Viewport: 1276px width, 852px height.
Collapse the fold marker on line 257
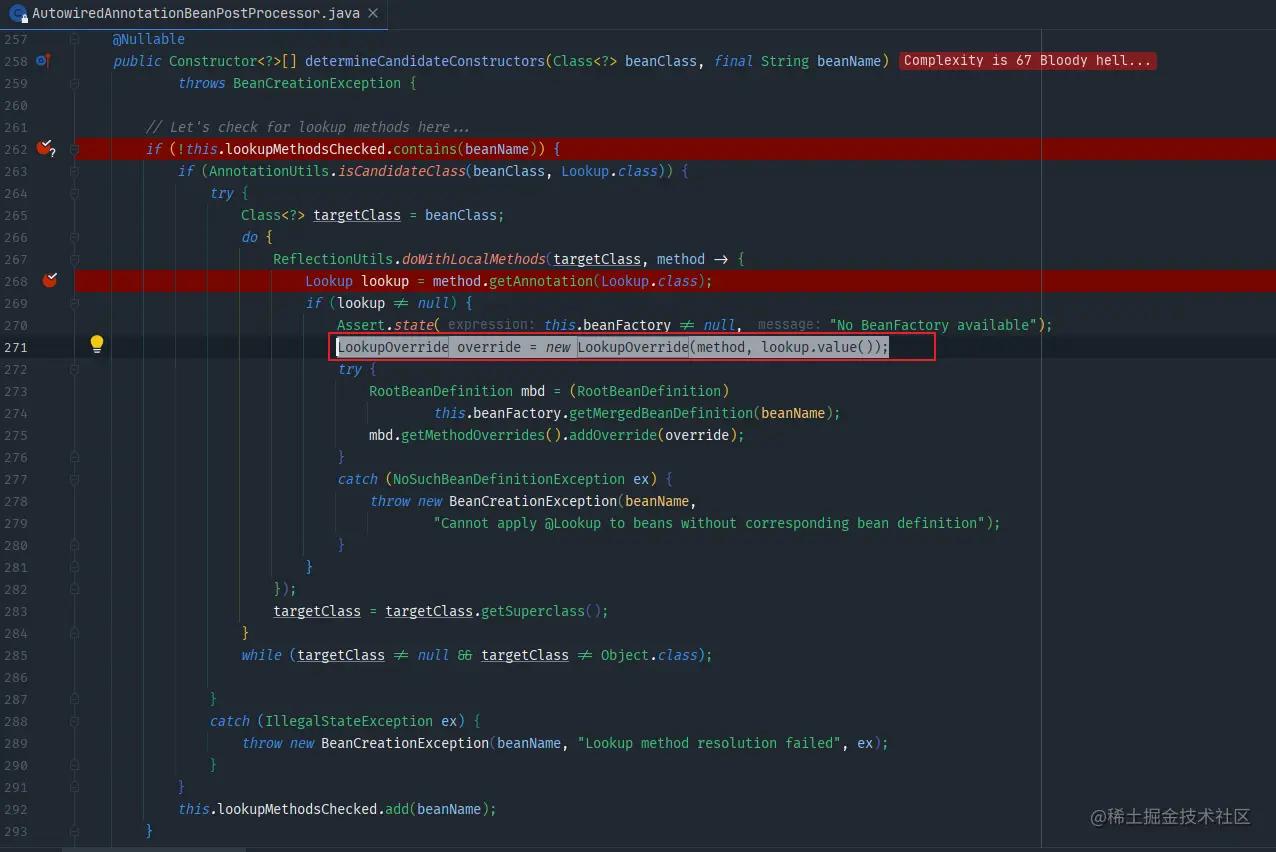point(75,39)
